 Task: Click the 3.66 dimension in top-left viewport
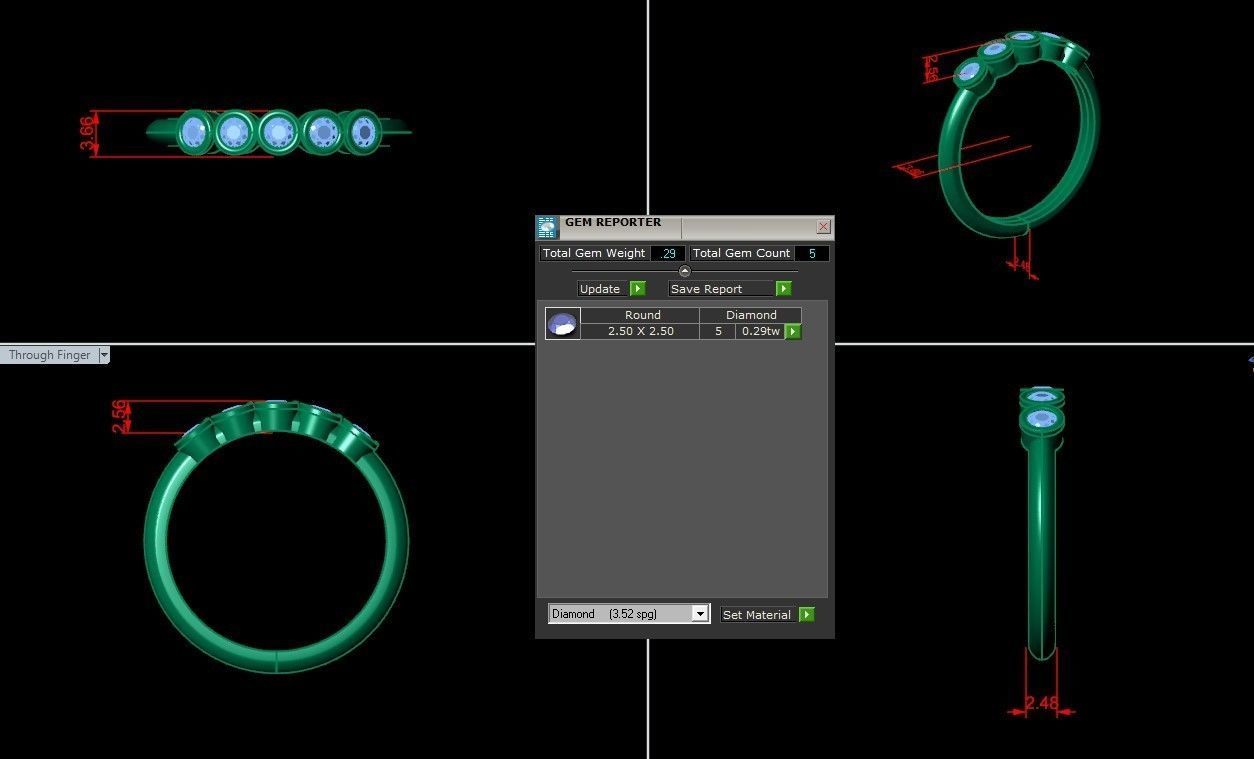coord(89,134)
